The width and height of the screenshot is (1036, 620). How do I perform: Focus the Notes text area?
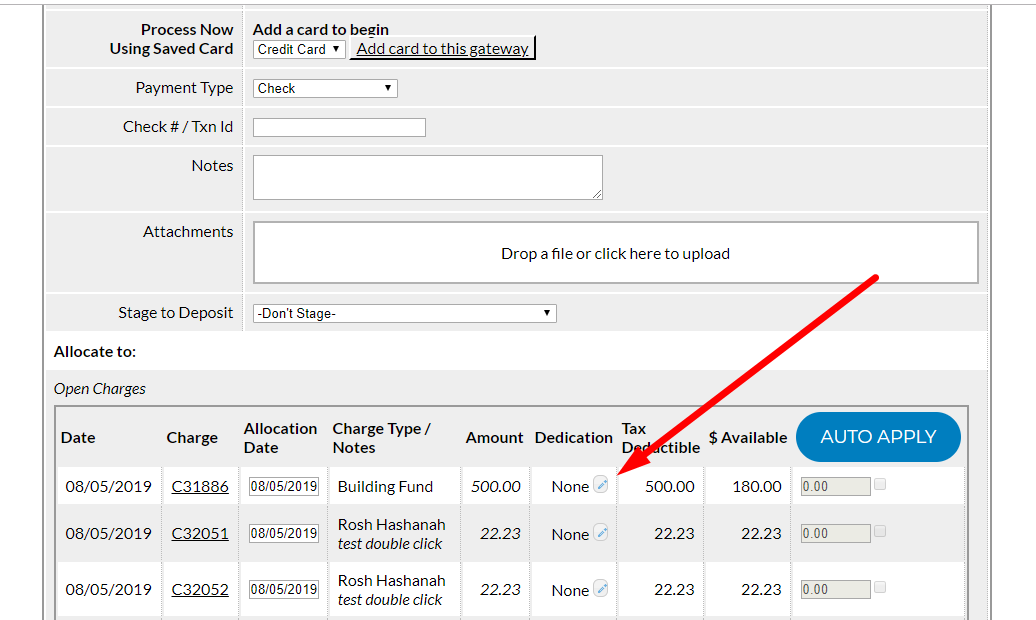427,177
